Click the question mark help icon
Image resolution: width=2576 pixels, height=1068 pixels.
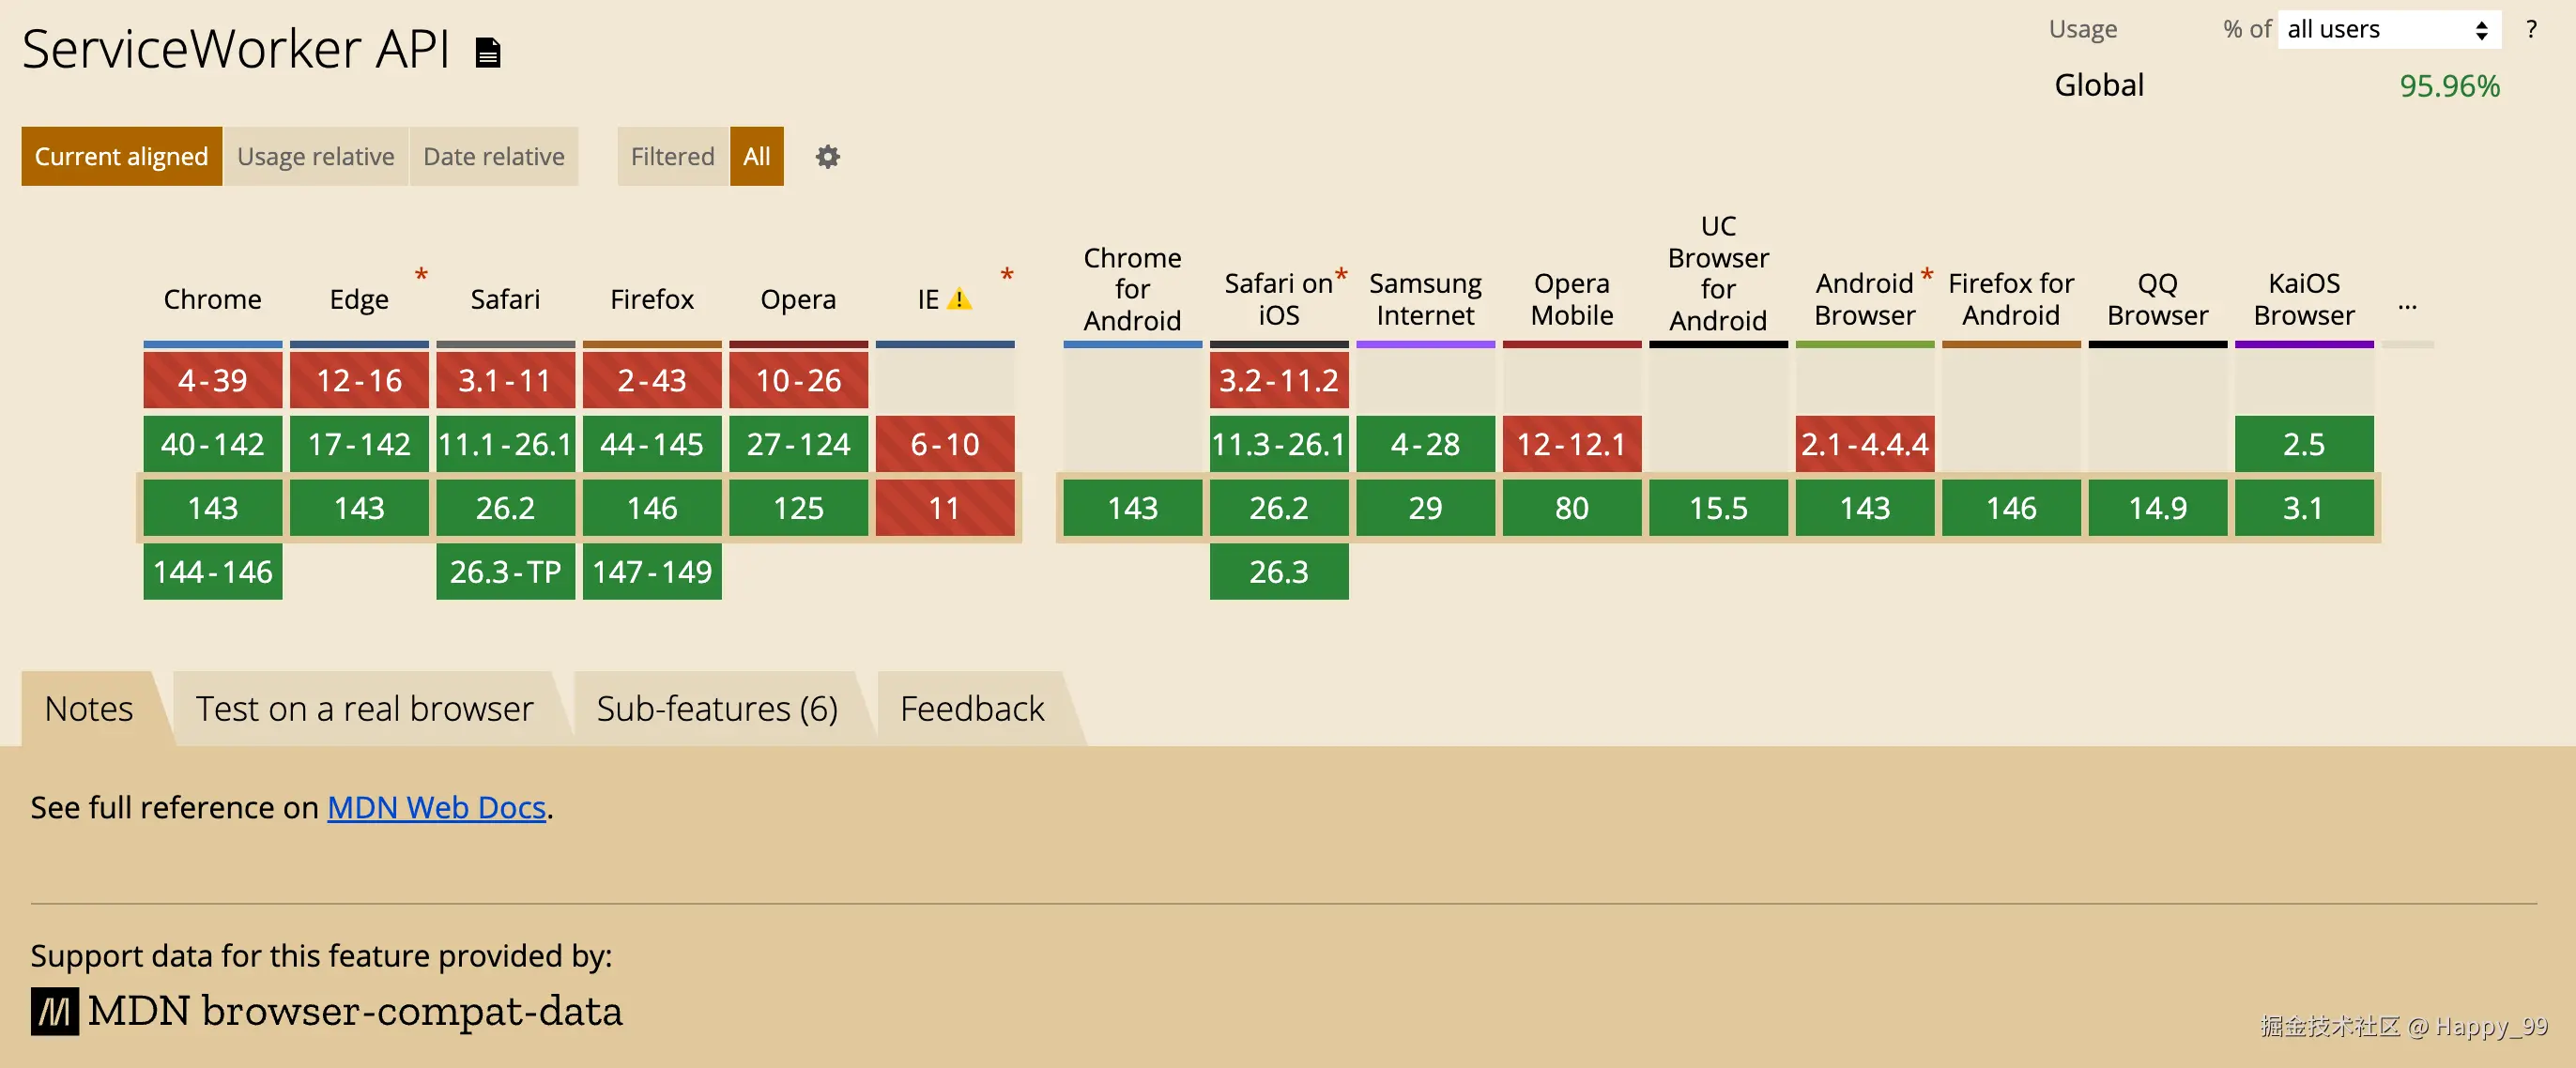[2530, 29]
